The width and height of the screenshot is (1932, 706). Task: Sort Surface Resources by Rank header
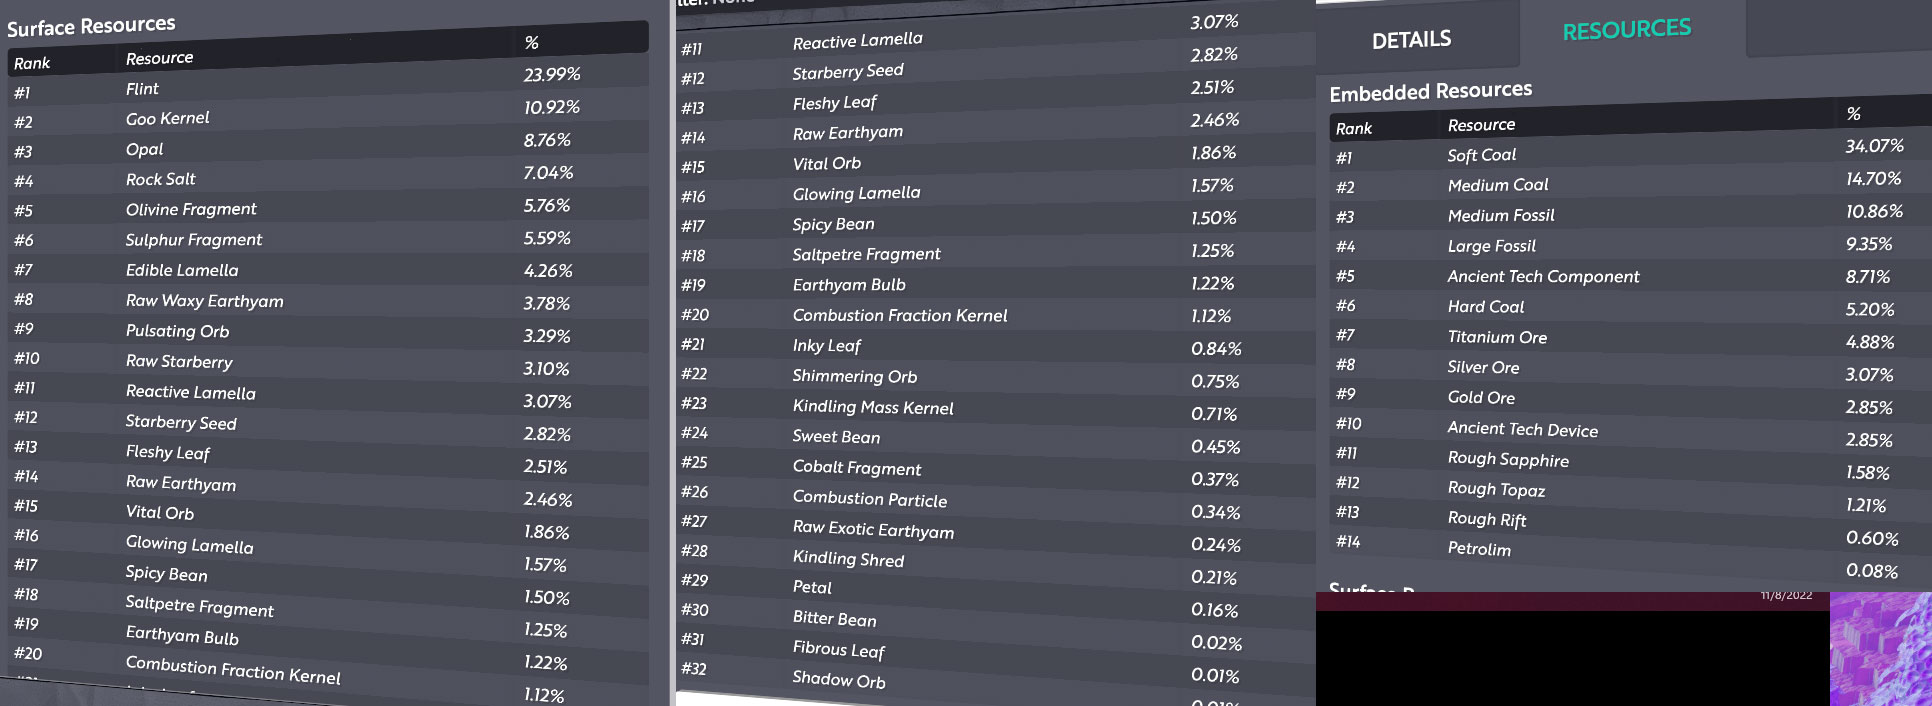point(32,63)
